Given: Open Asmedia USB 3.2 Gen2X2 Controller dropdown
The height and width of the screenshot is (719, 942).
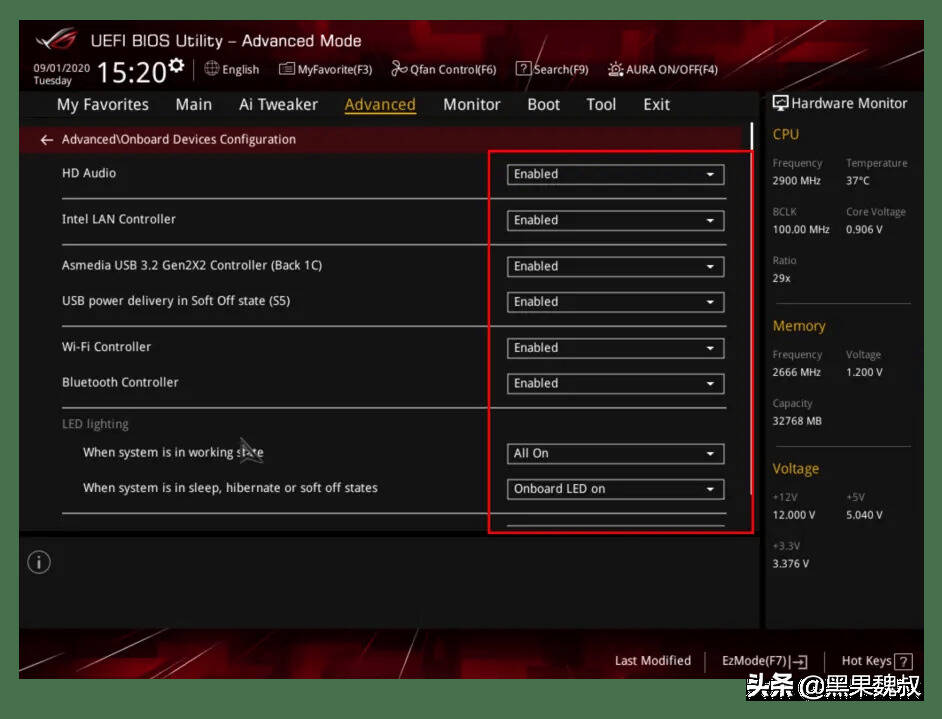Looking at the screenshot, I should [615, 267].
